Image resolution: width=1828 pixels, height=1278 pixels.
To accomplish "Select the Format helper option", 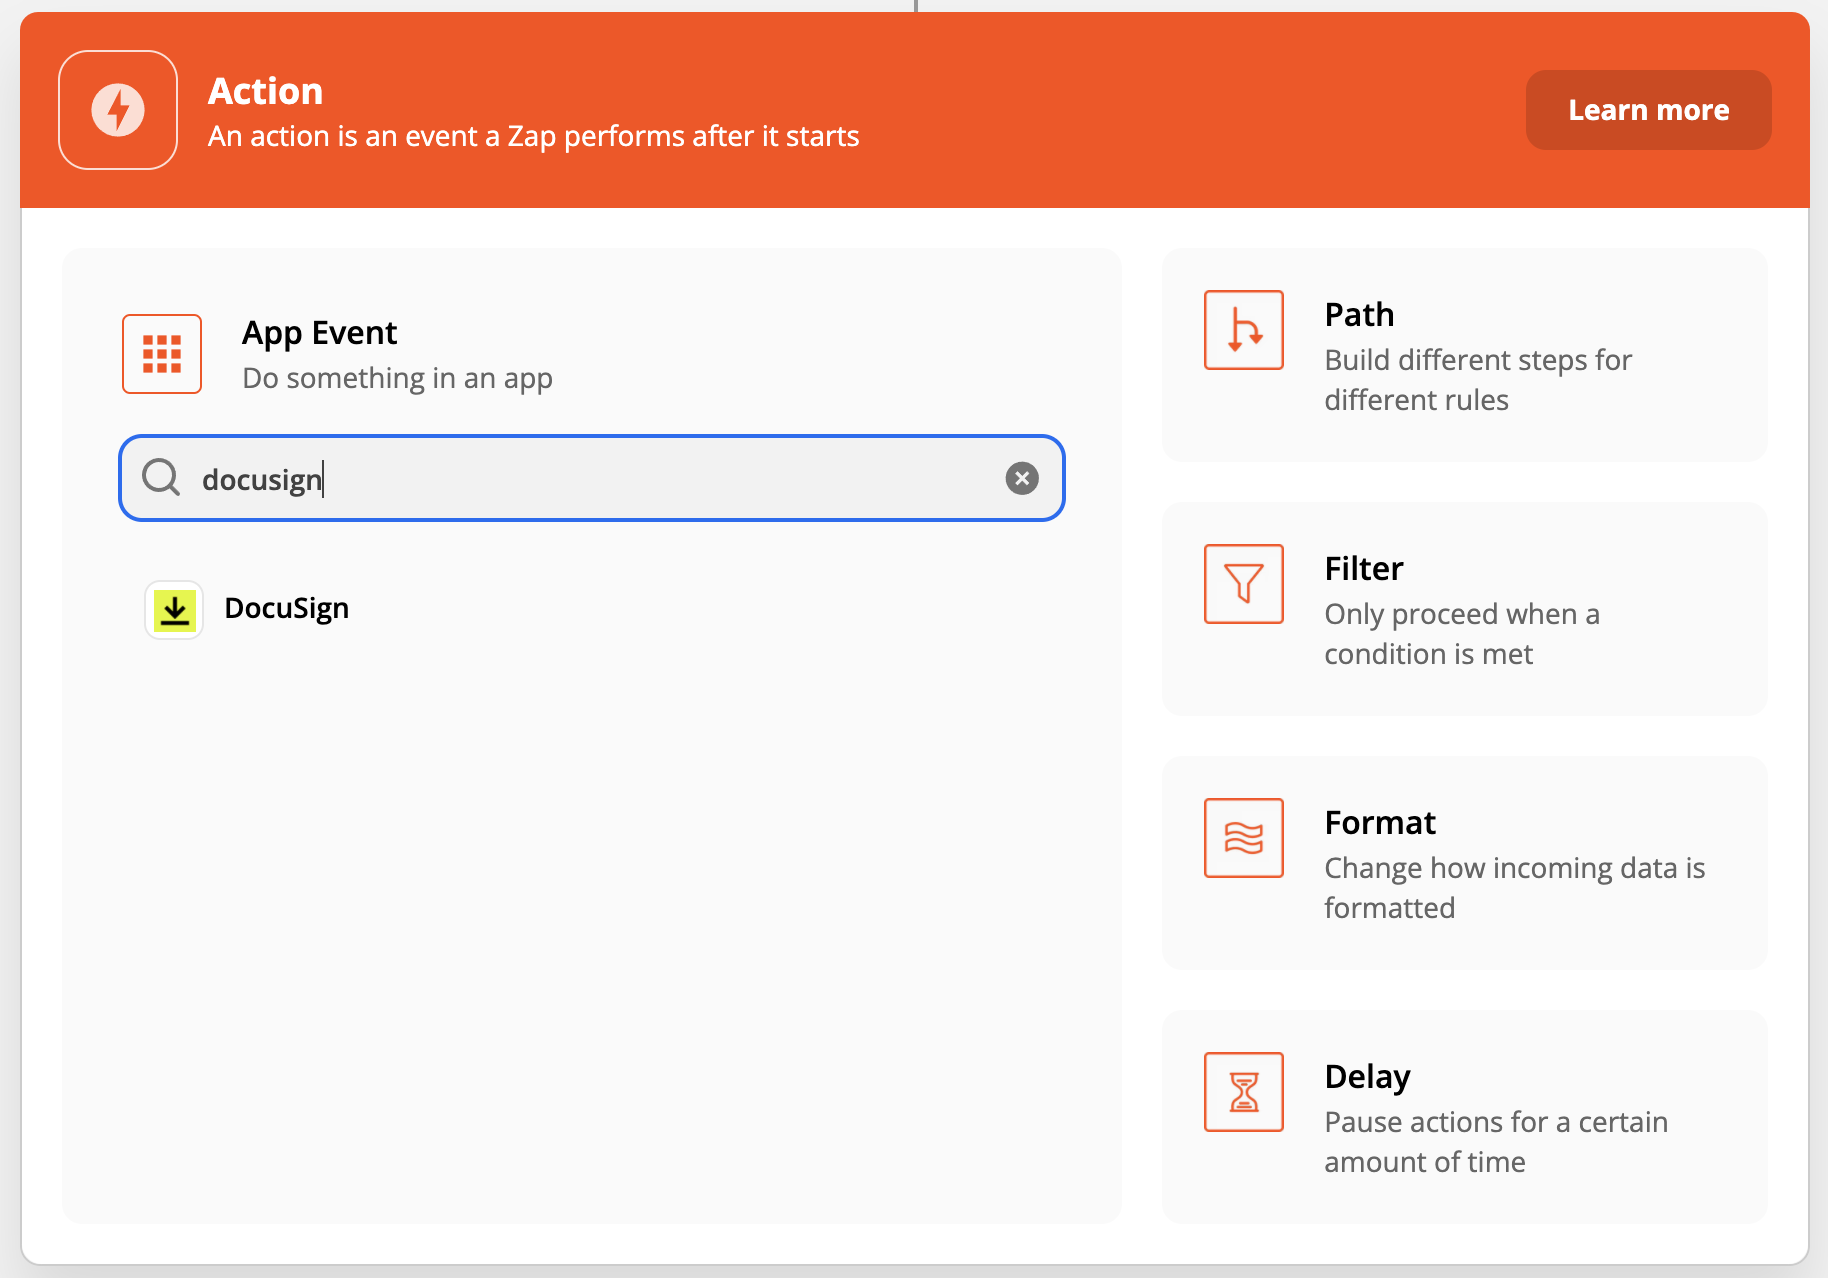I will [x=1464, y=863].
